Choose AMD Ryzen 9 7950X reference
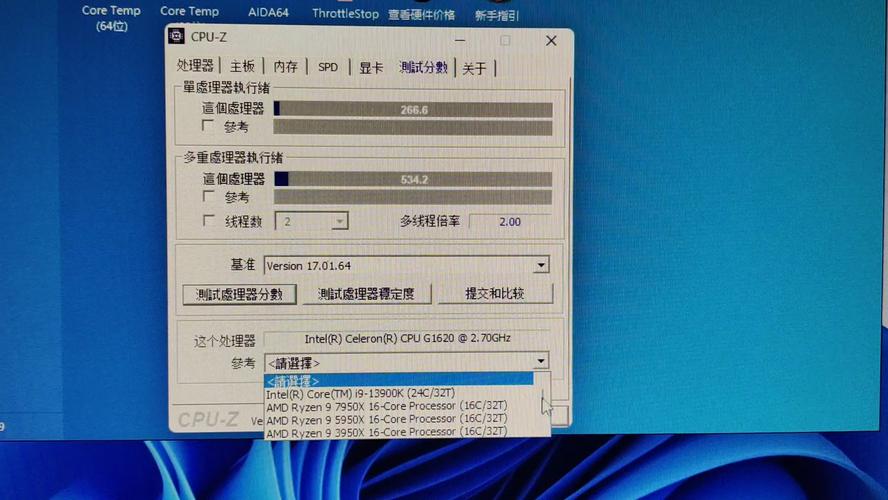 [x=387, y=406]
